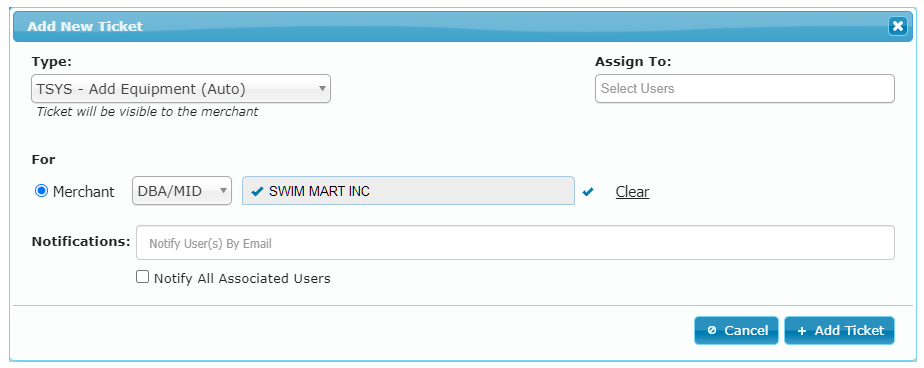Click the 'Assign To:' label
Screen dimensions: 924x368
pos(633,61)
